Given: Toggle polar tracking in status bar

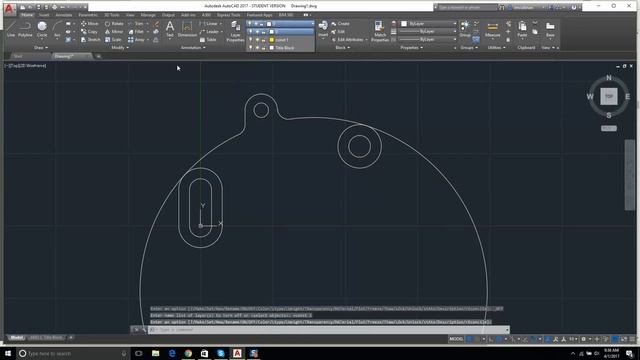Looking at the screenshot, I should click(x=499, y=339).
